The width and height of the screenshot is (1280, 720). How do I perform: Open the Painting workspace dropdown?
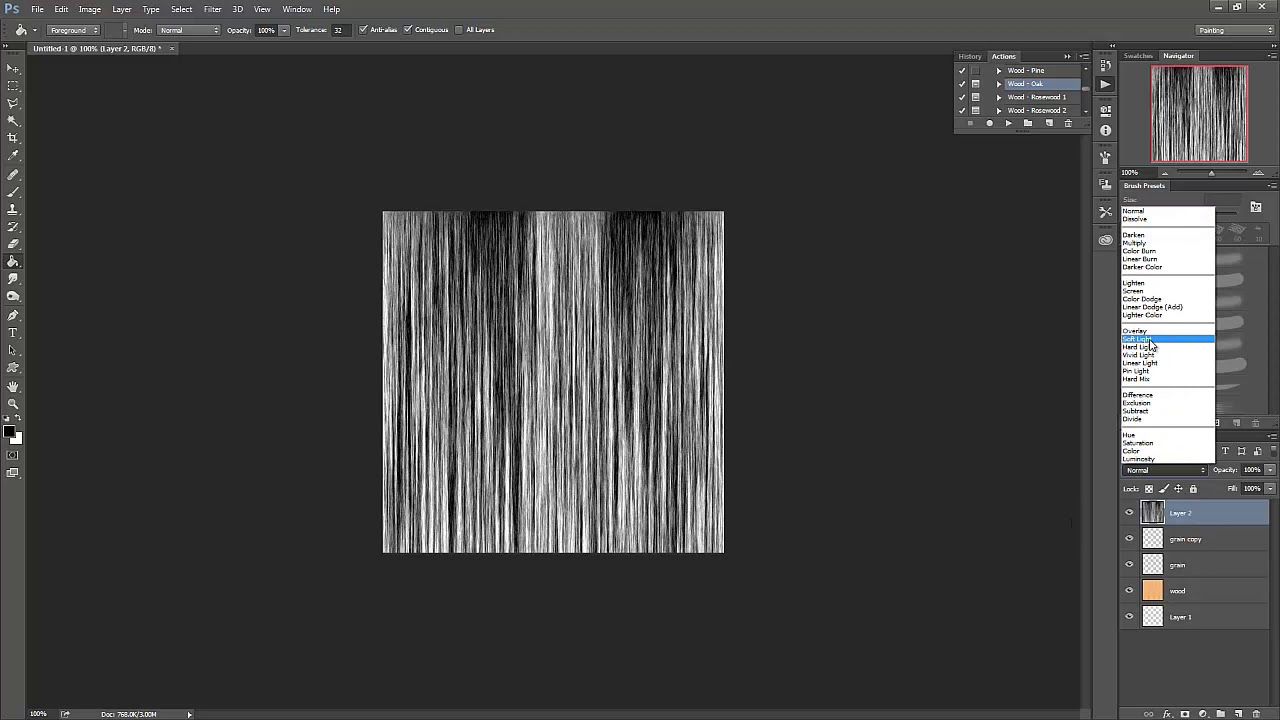(x=1235, y=30)
